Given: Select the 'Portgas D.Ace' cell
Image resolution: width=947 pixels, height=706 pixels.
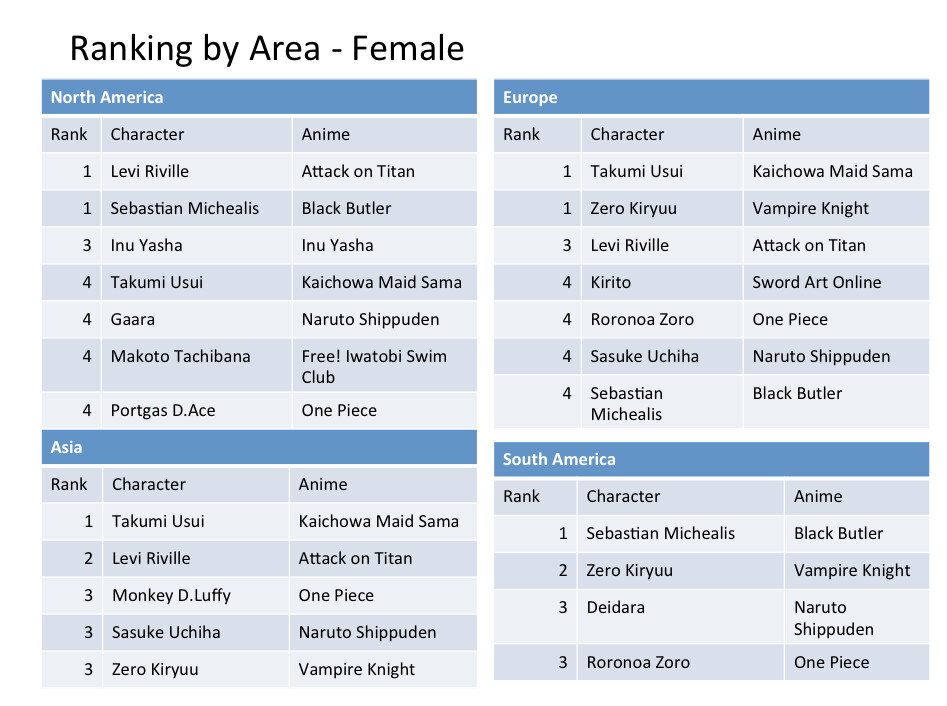Looking at the screenshot, I should point(163,410).
